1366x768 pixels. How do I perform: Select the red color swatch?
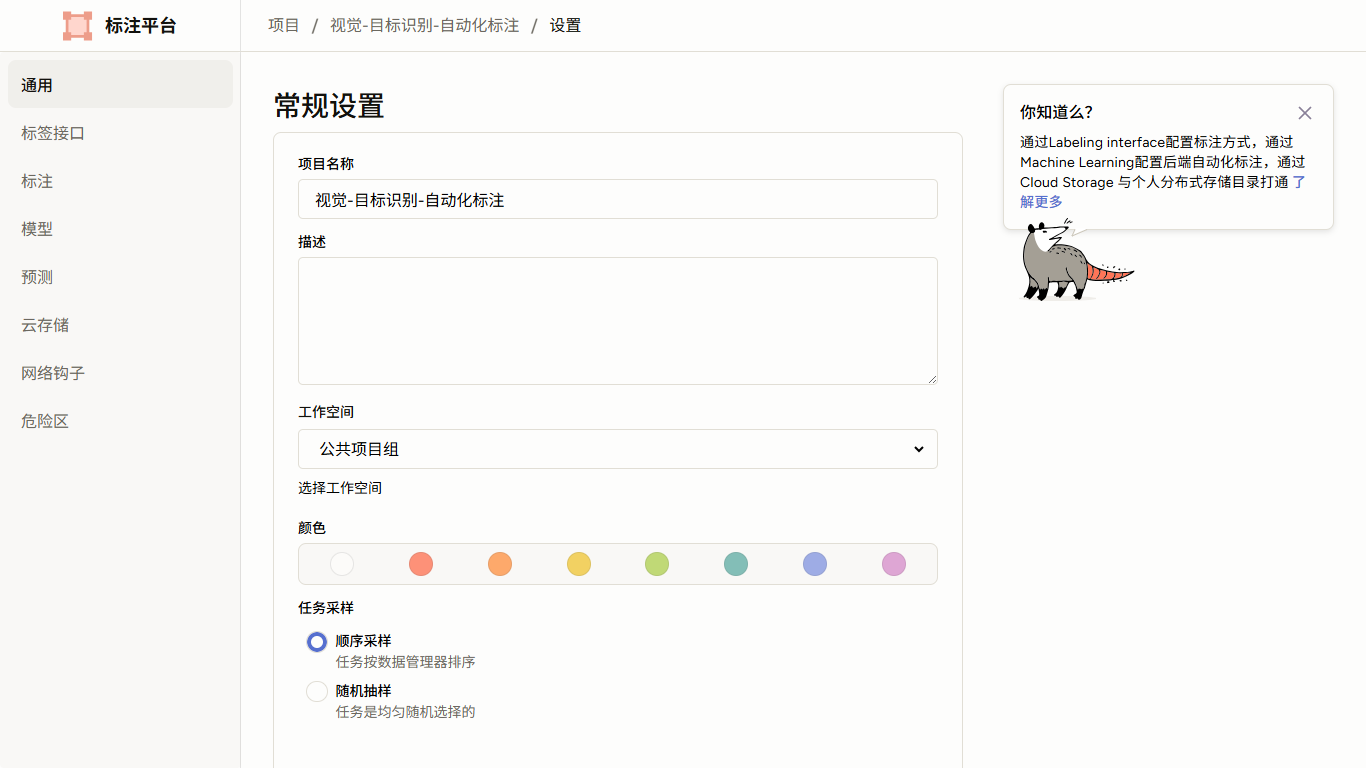pos(421,564)
